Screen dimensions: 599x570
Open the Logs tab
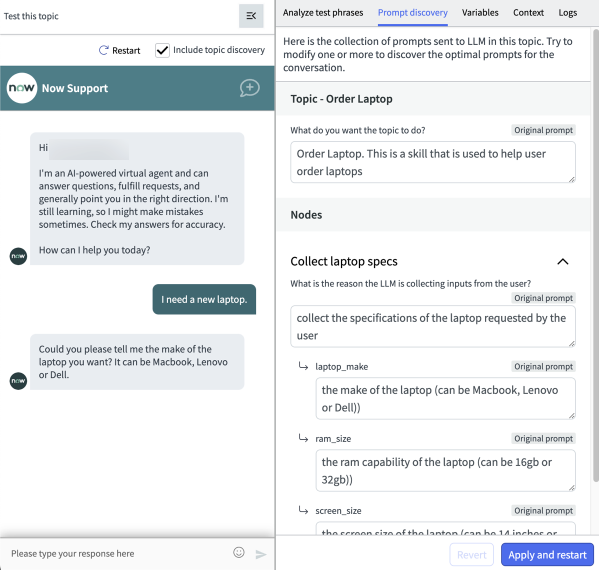[x=568, y=13]
